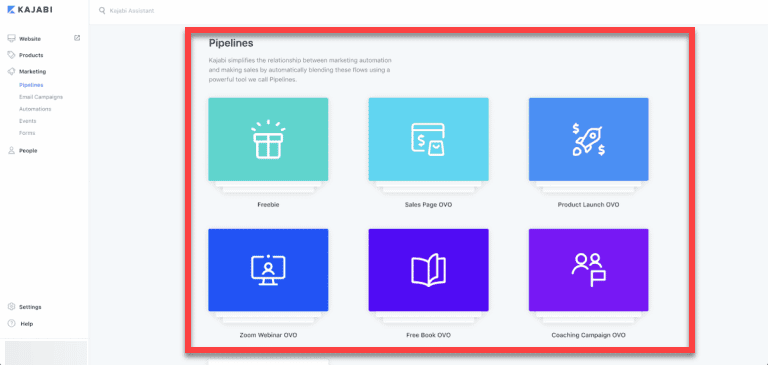Open Automations submenu item
Image resolution: width=768 pixels, height=365 pixels.
pyautogui.click(x=35, y=109)
